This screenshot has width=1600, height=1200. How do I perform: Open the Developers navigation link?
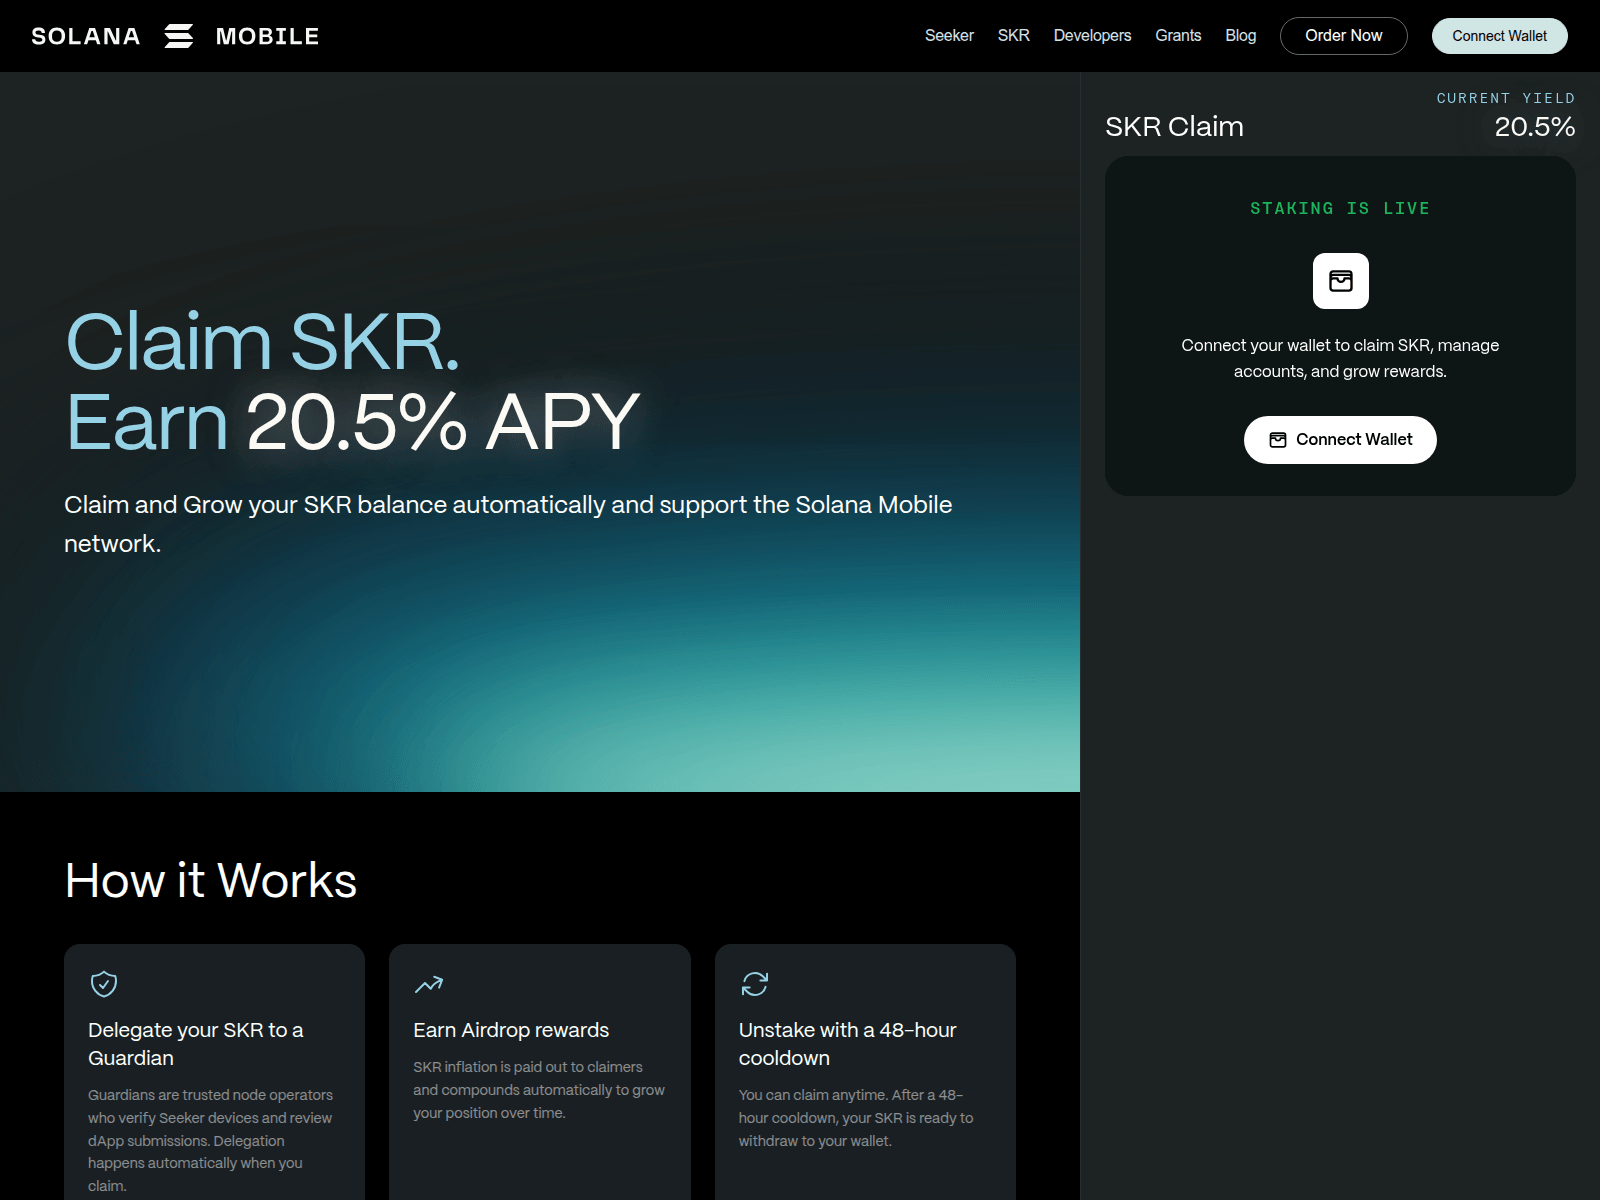coord(1092,36)
